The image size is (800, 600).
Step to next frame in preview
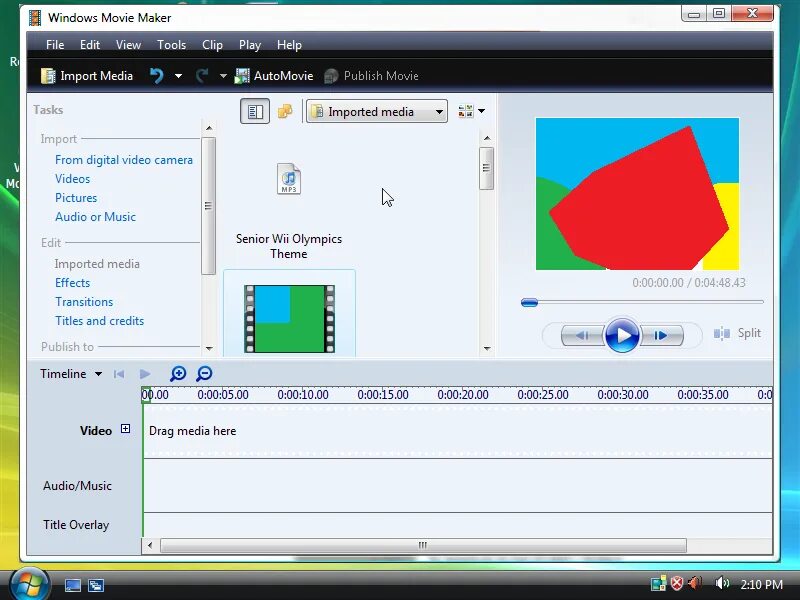661,335
